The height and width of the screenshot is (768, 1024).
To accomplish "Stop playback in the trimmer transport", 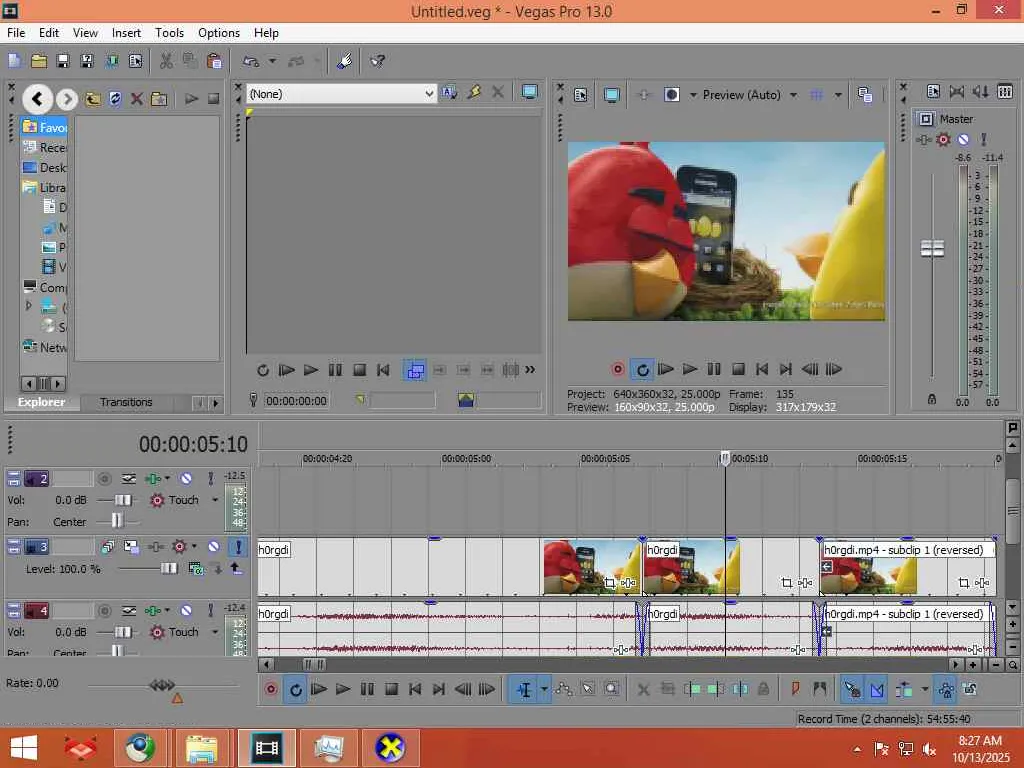I will pos(359,370).
